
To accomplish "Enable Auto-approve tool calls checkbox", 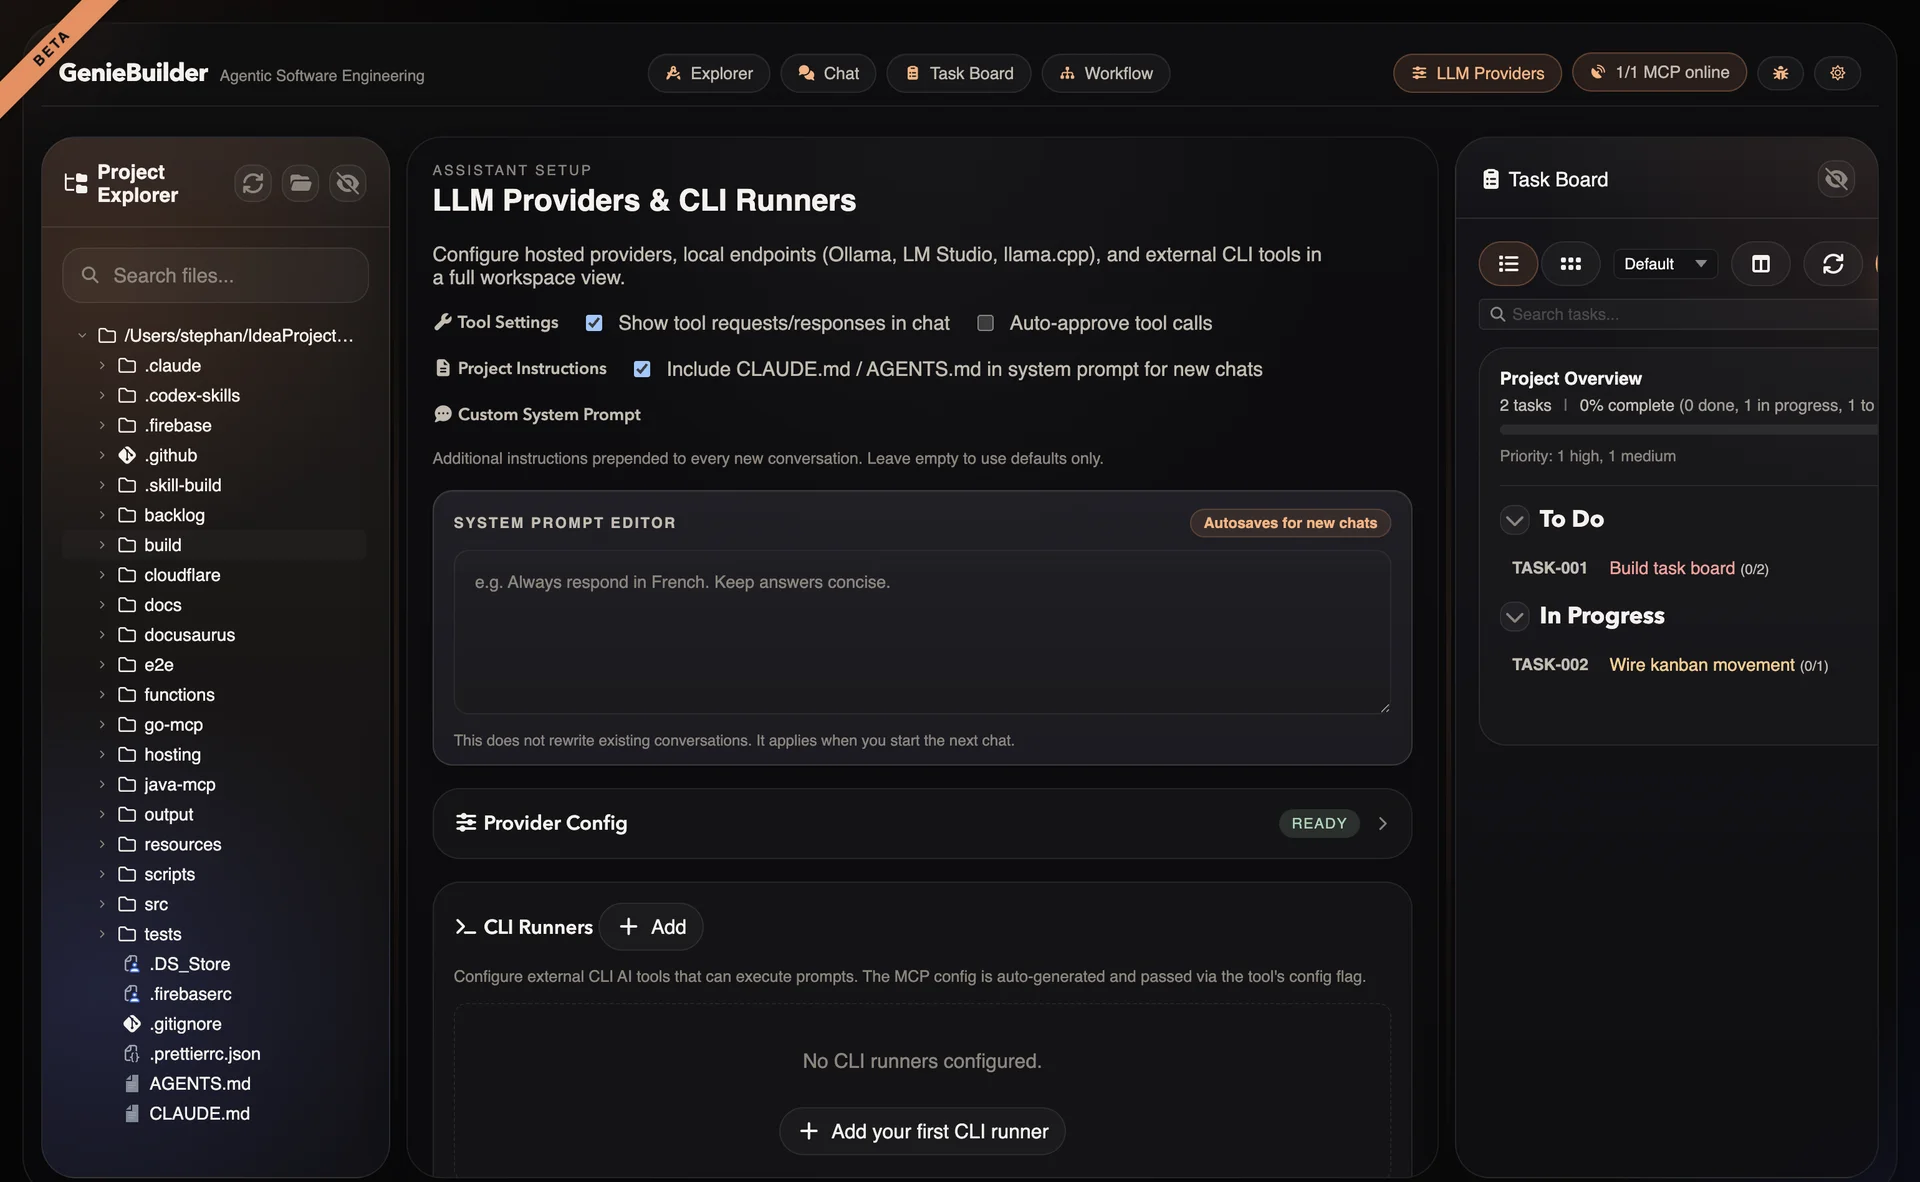I will (985, 323).
